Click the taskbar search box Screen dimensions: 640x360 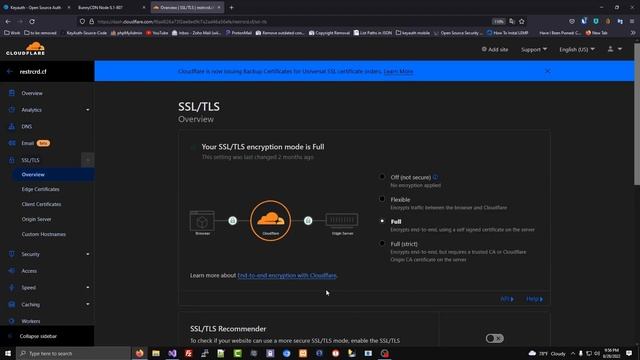point(73,353)
